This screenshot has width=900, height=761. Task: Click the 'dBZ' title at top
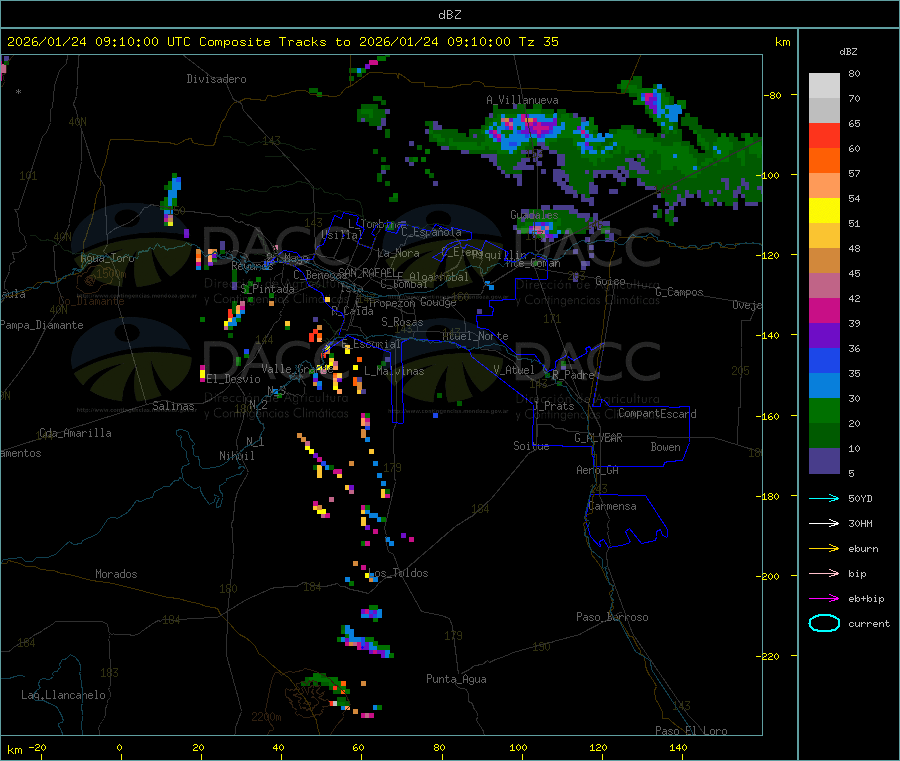tap(449, 14)
